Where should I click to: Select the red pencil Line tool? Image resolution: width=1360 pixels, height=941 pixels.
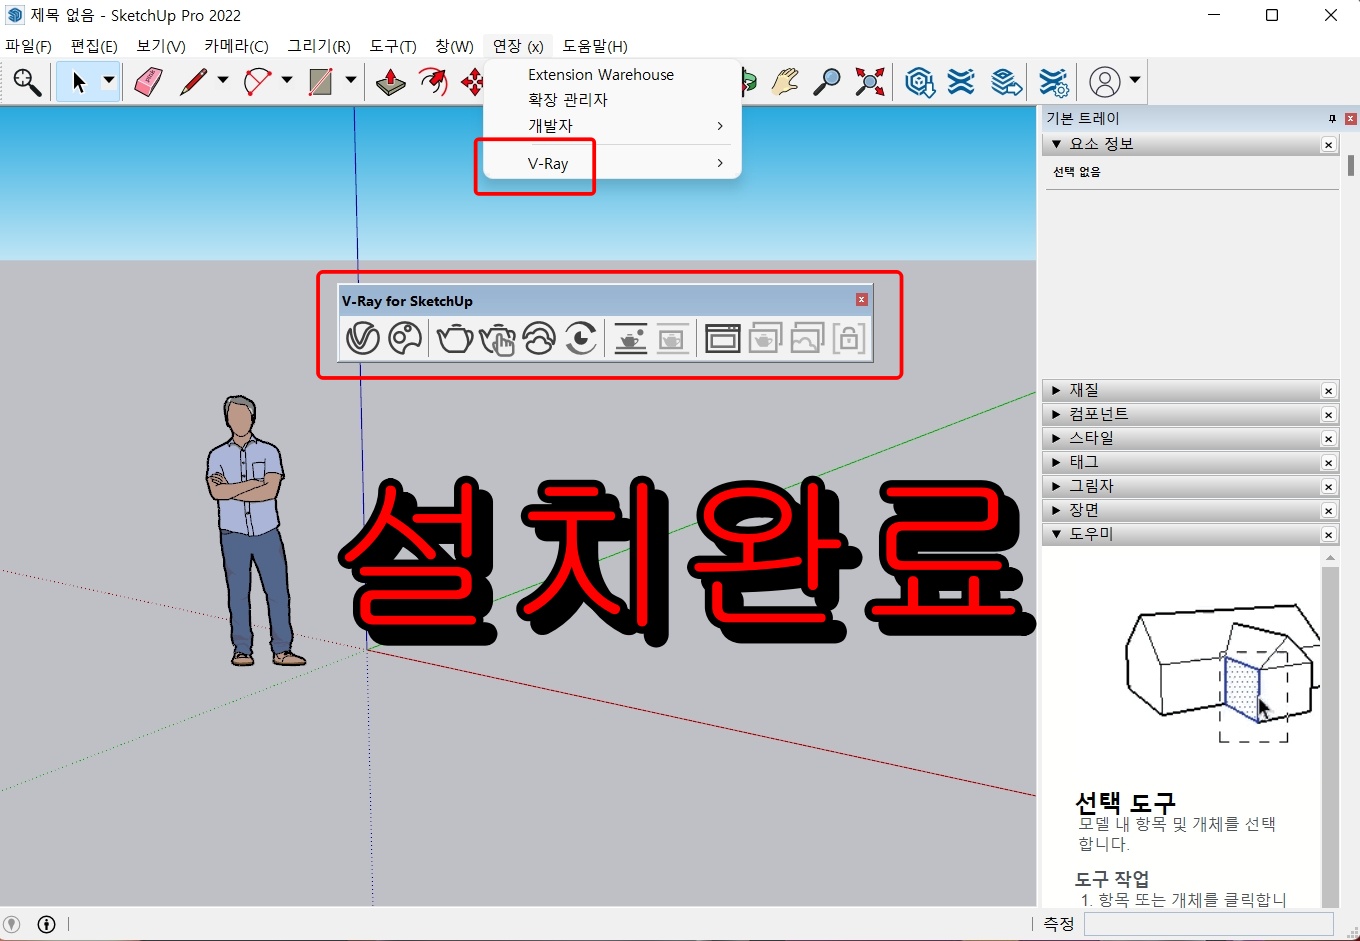(x=194, y=82)
